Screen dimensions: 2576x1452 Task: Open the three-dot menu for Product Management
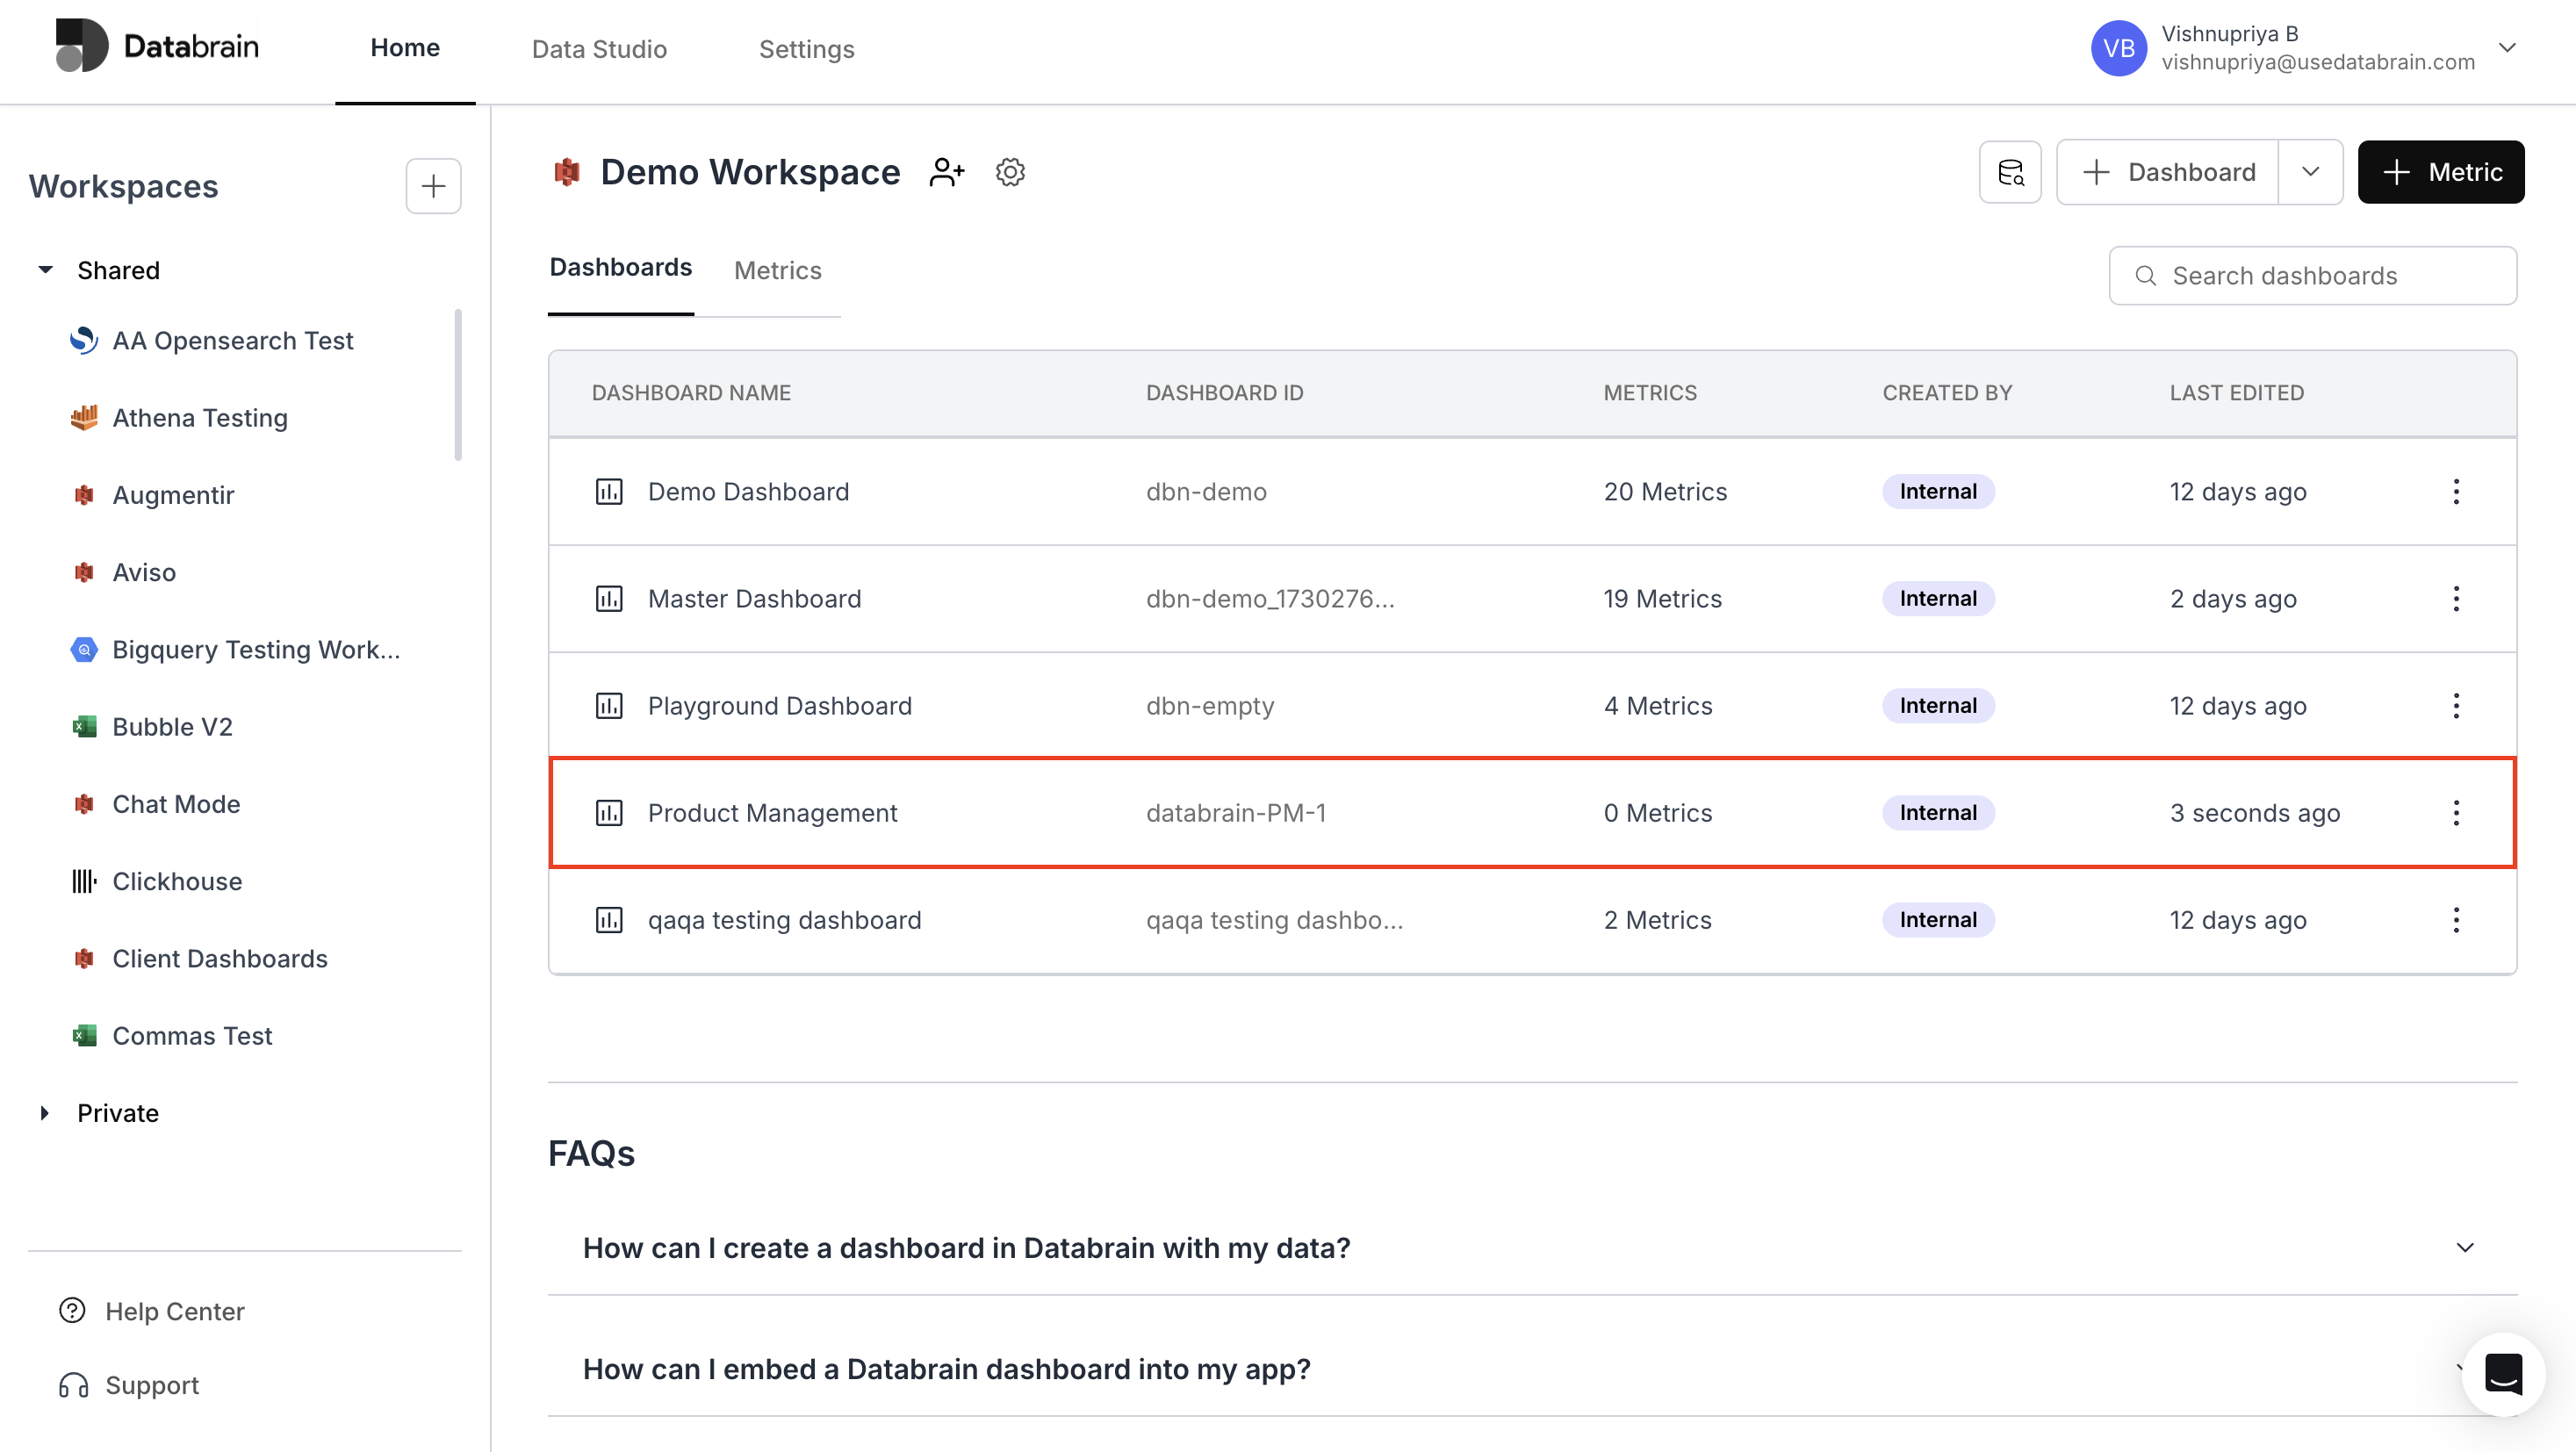point(2457,813)
